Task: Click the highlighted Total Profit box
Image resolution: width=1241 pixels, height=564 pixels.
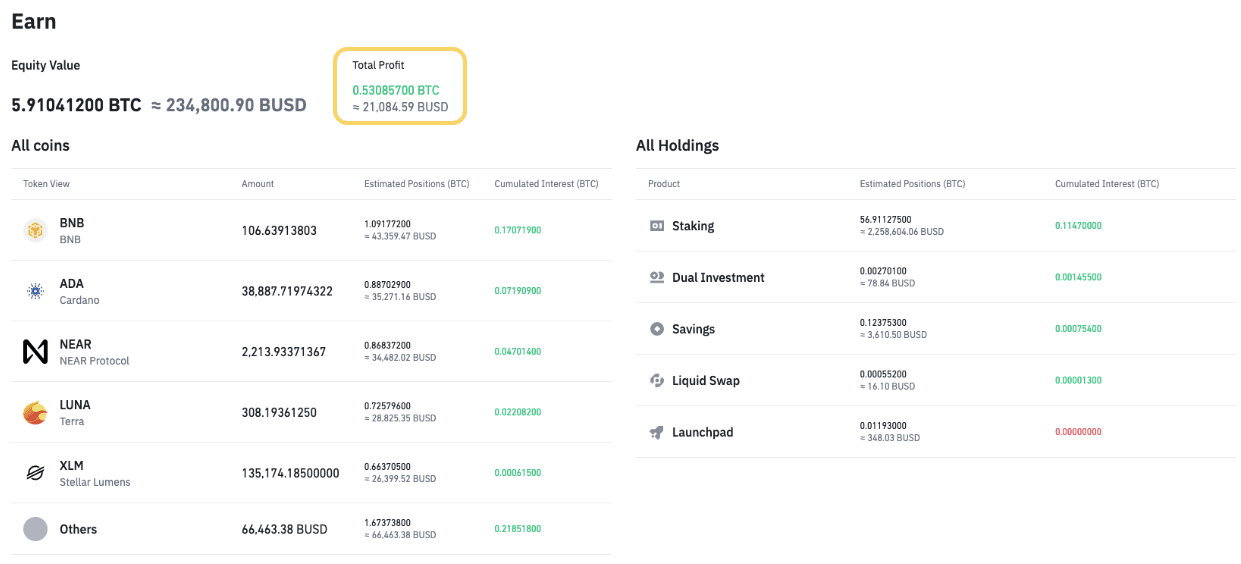Action: click(400, 86)
